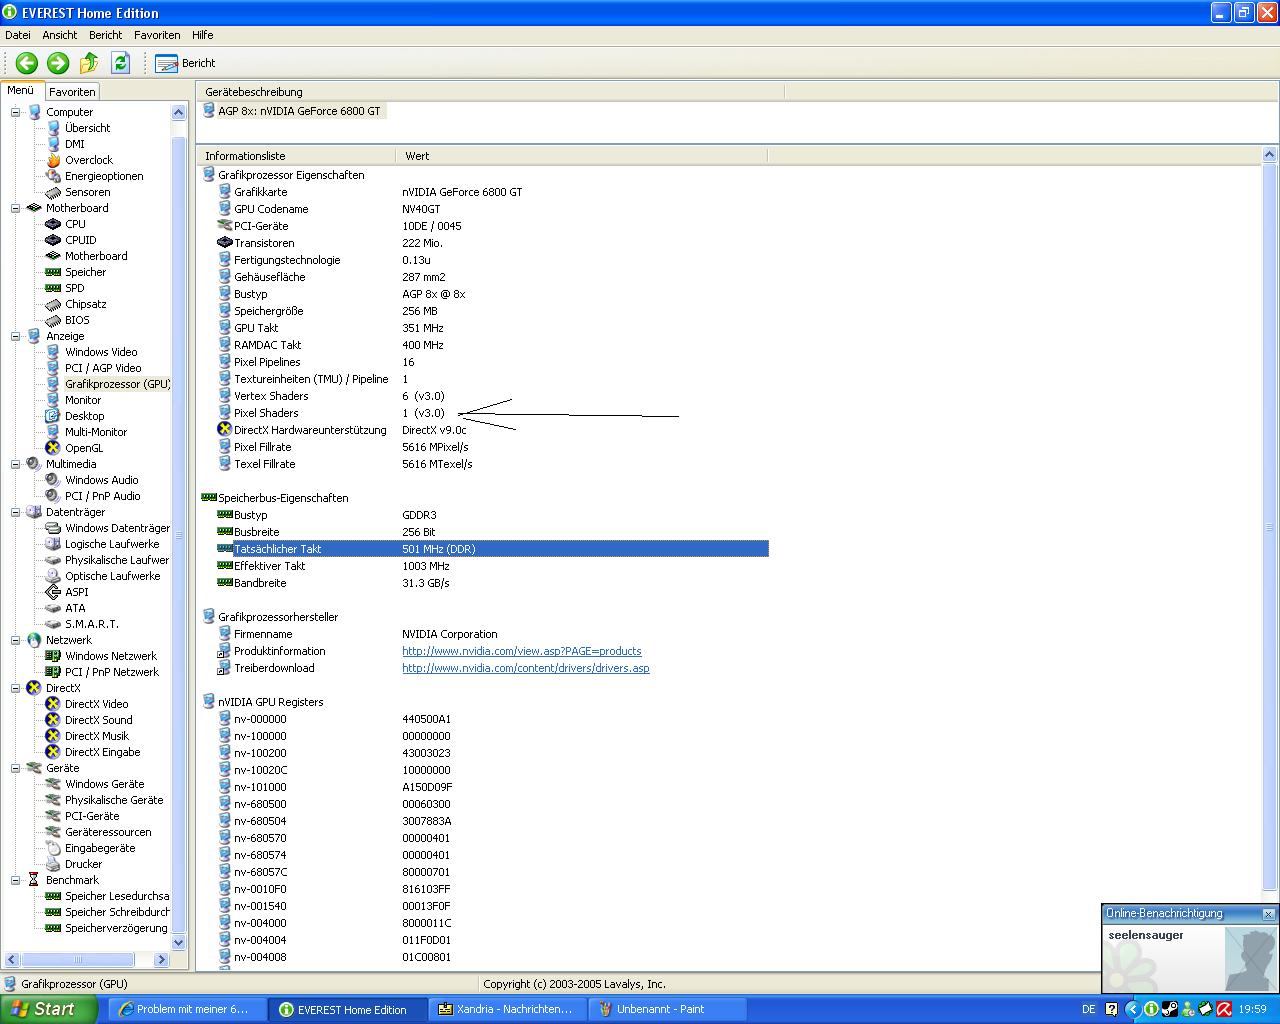Go forward with the green right arrow
The image size is (1280, 1024).
pos(58,63)
